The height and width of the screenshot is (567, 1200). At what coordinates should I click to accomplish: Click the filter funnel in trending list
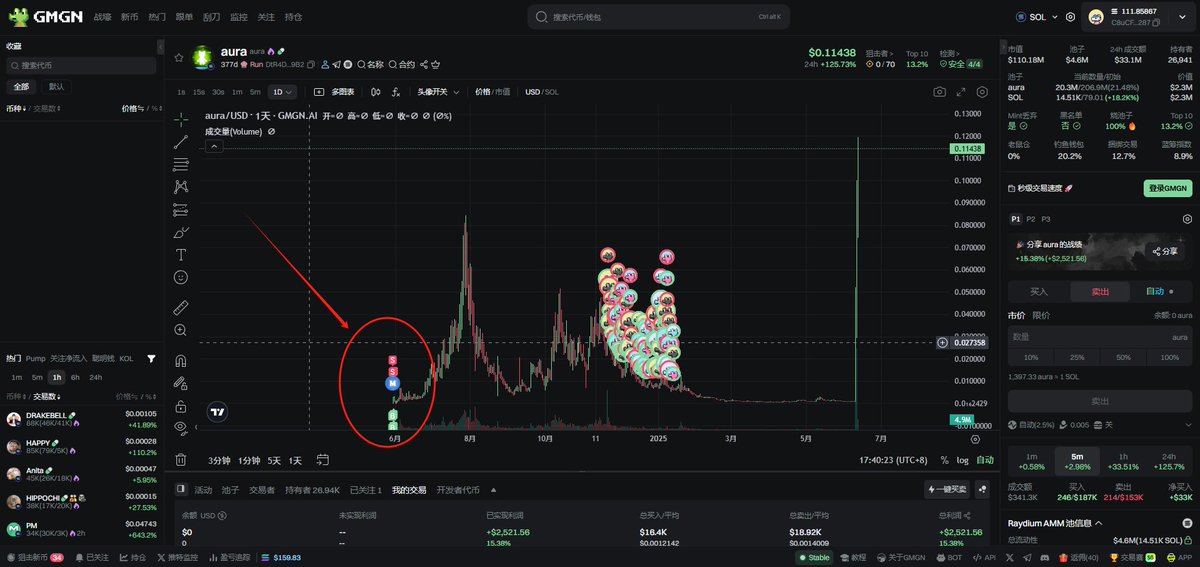[x=151, y=358]
